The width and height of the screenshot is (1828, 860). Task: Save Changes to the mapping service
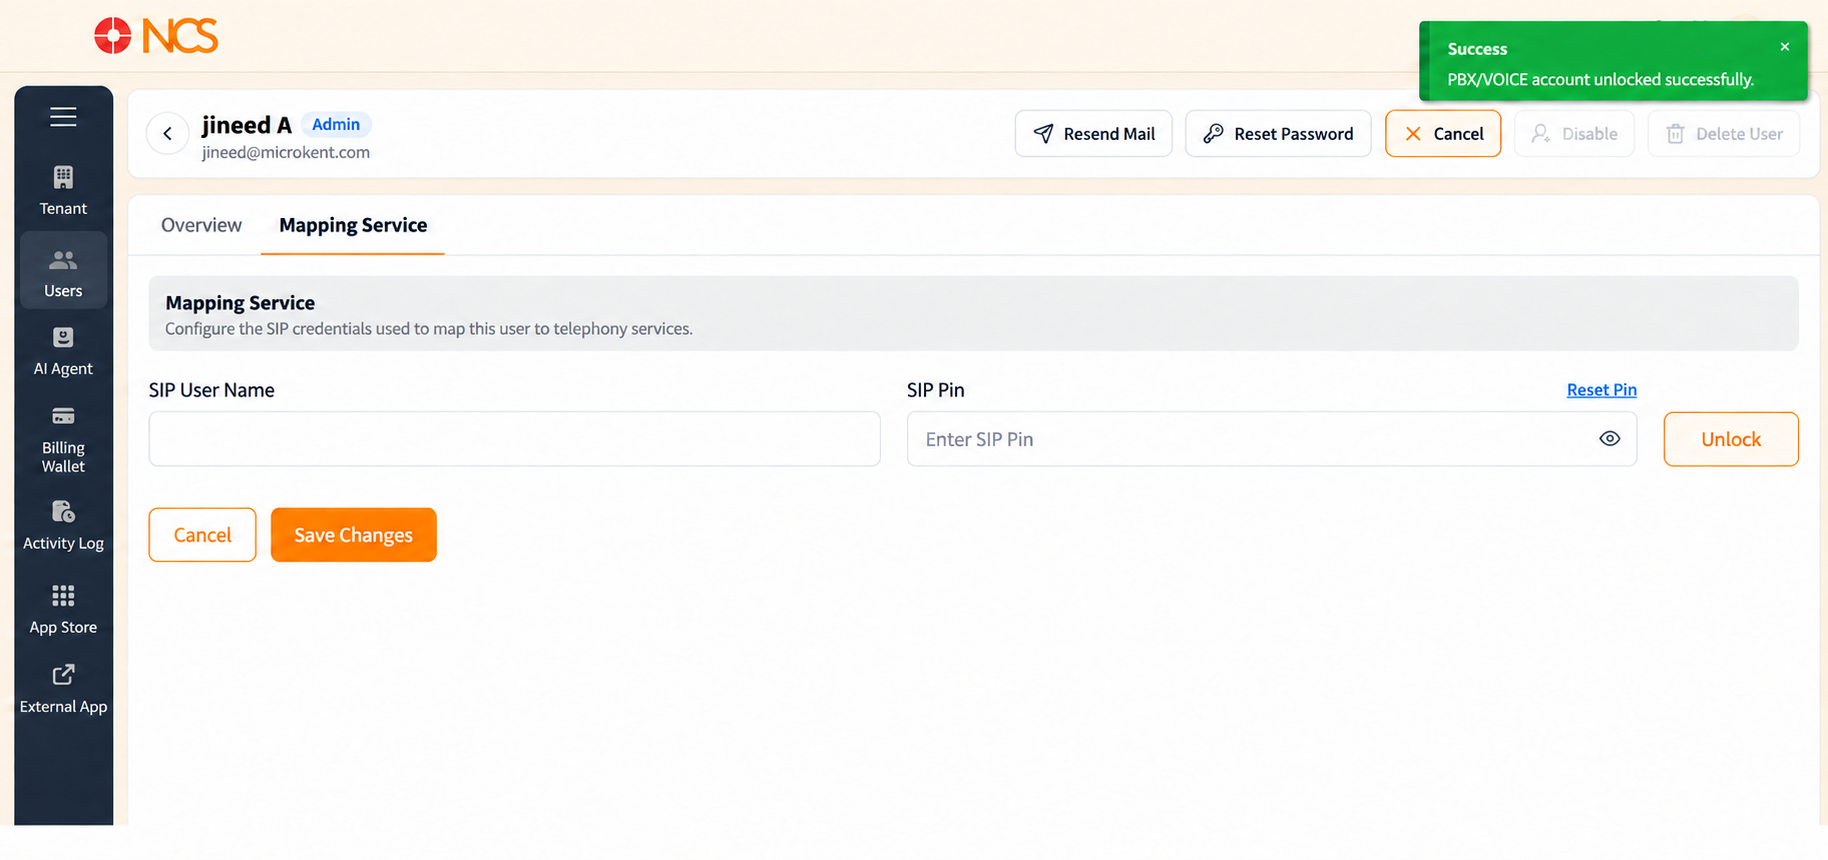tap(354, 535)
